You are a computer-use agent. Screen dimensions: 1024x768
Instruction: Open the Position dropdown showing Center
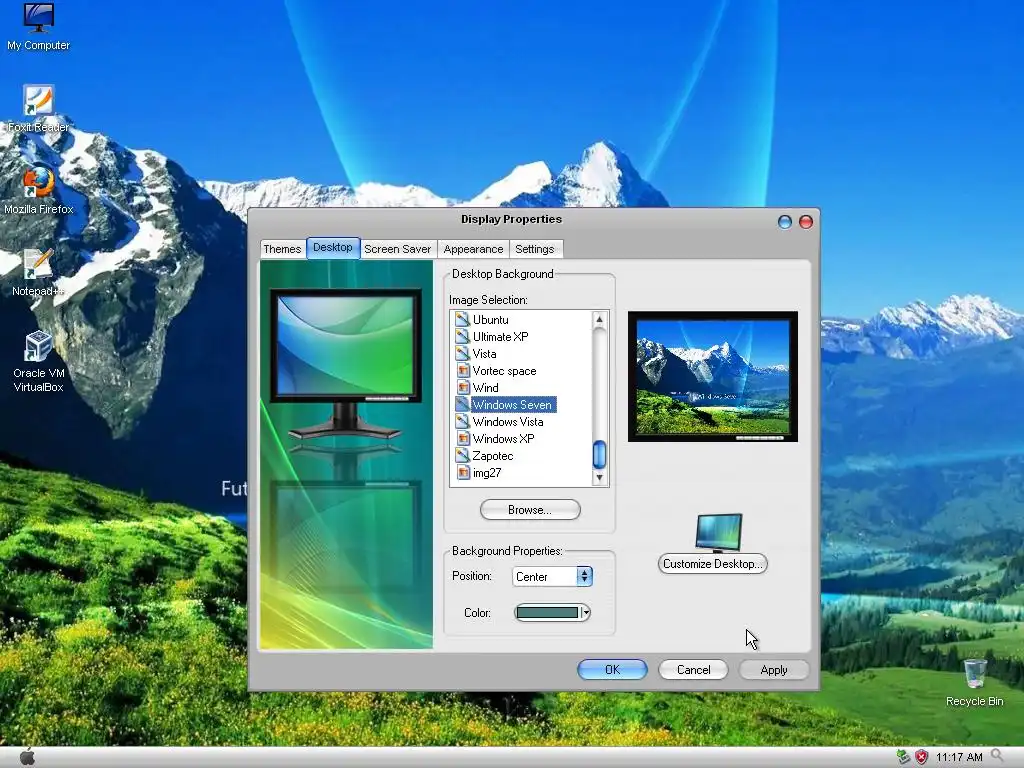pos(552,577)
